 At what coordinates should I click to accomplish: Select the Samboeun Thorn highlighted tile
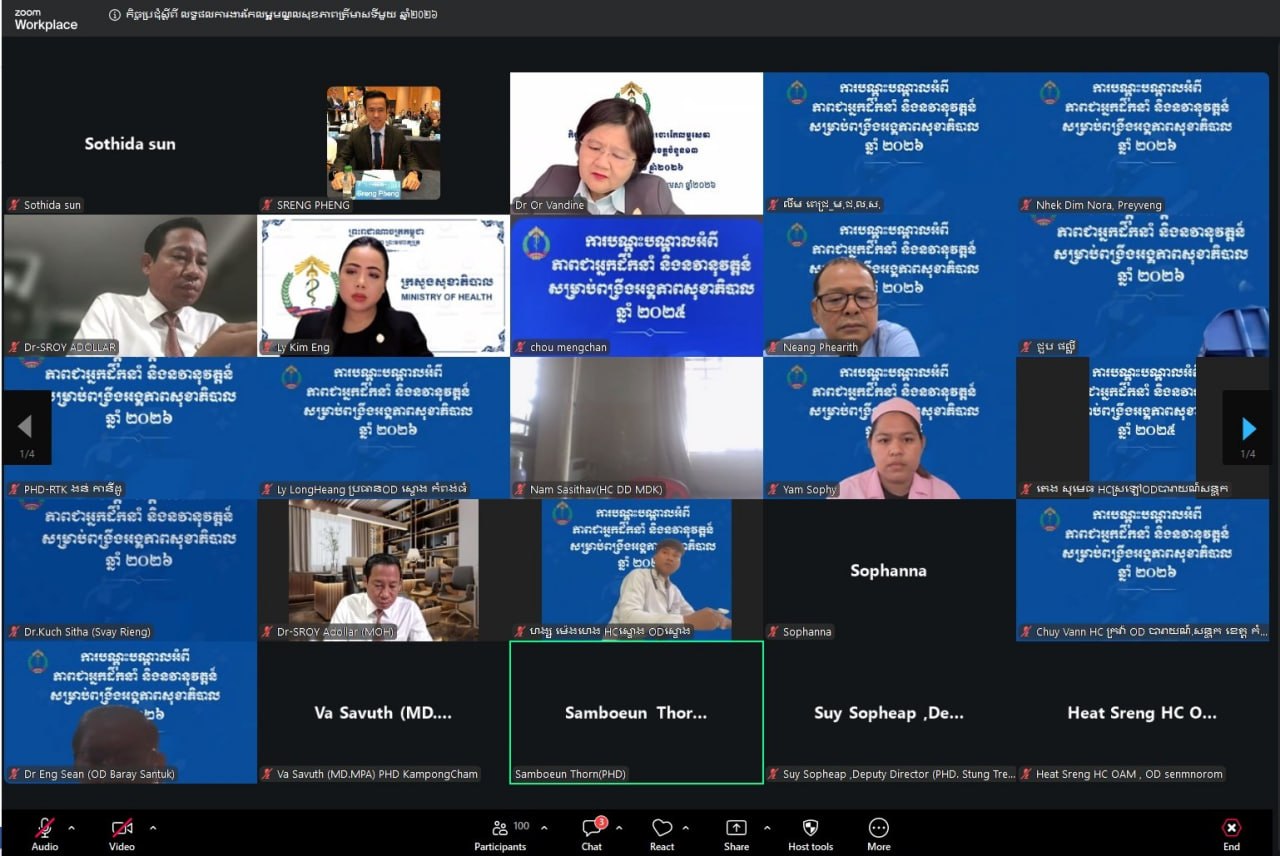(x=636, y=712)
